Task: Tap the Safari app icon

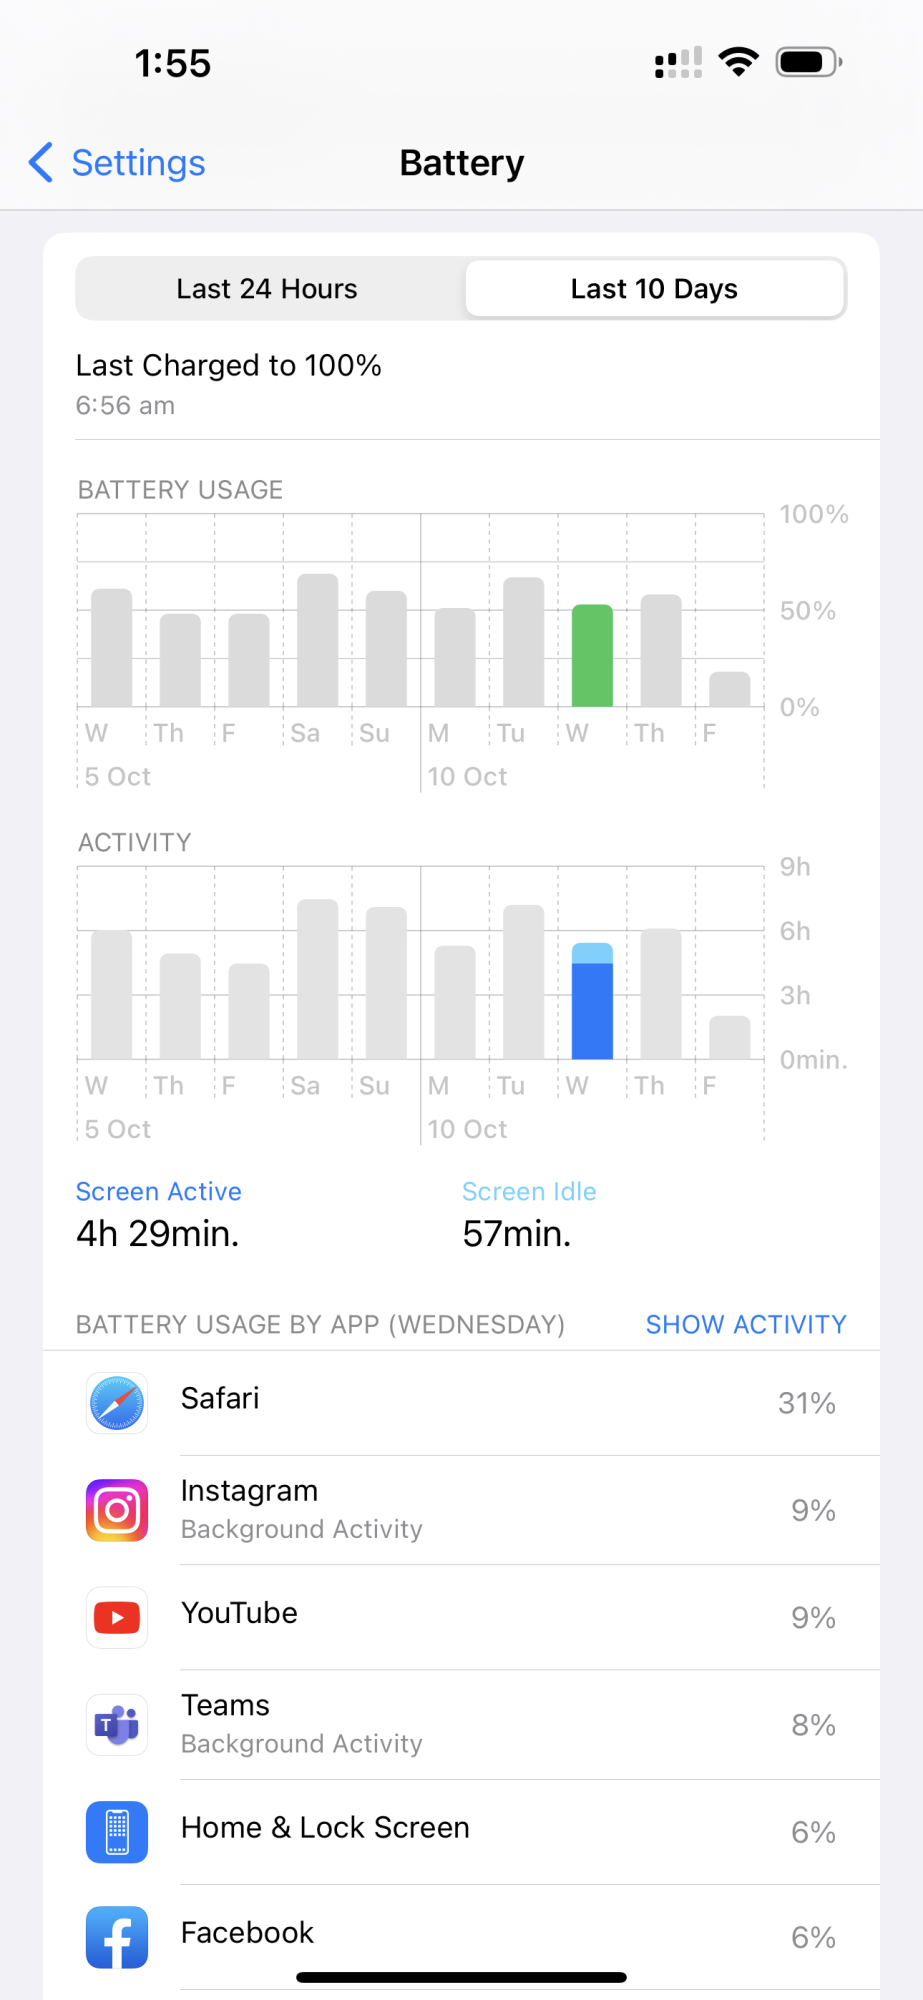Action: tap(117, 1403)
